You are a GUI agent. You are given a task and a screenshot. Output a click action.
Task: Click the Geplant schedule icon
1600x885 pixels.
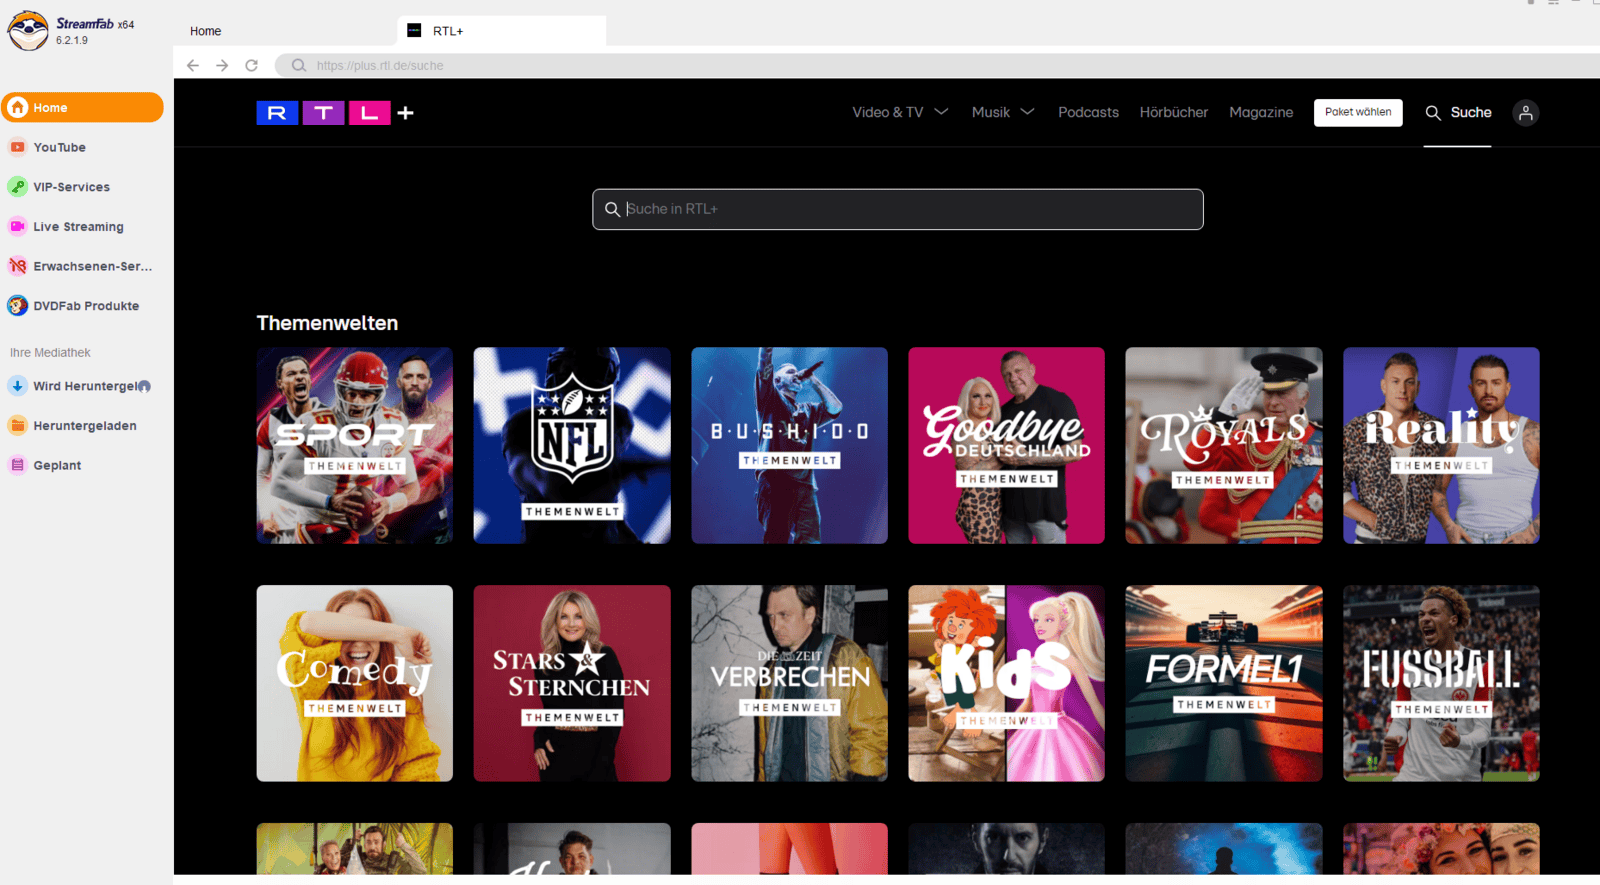tap(17, 465)
